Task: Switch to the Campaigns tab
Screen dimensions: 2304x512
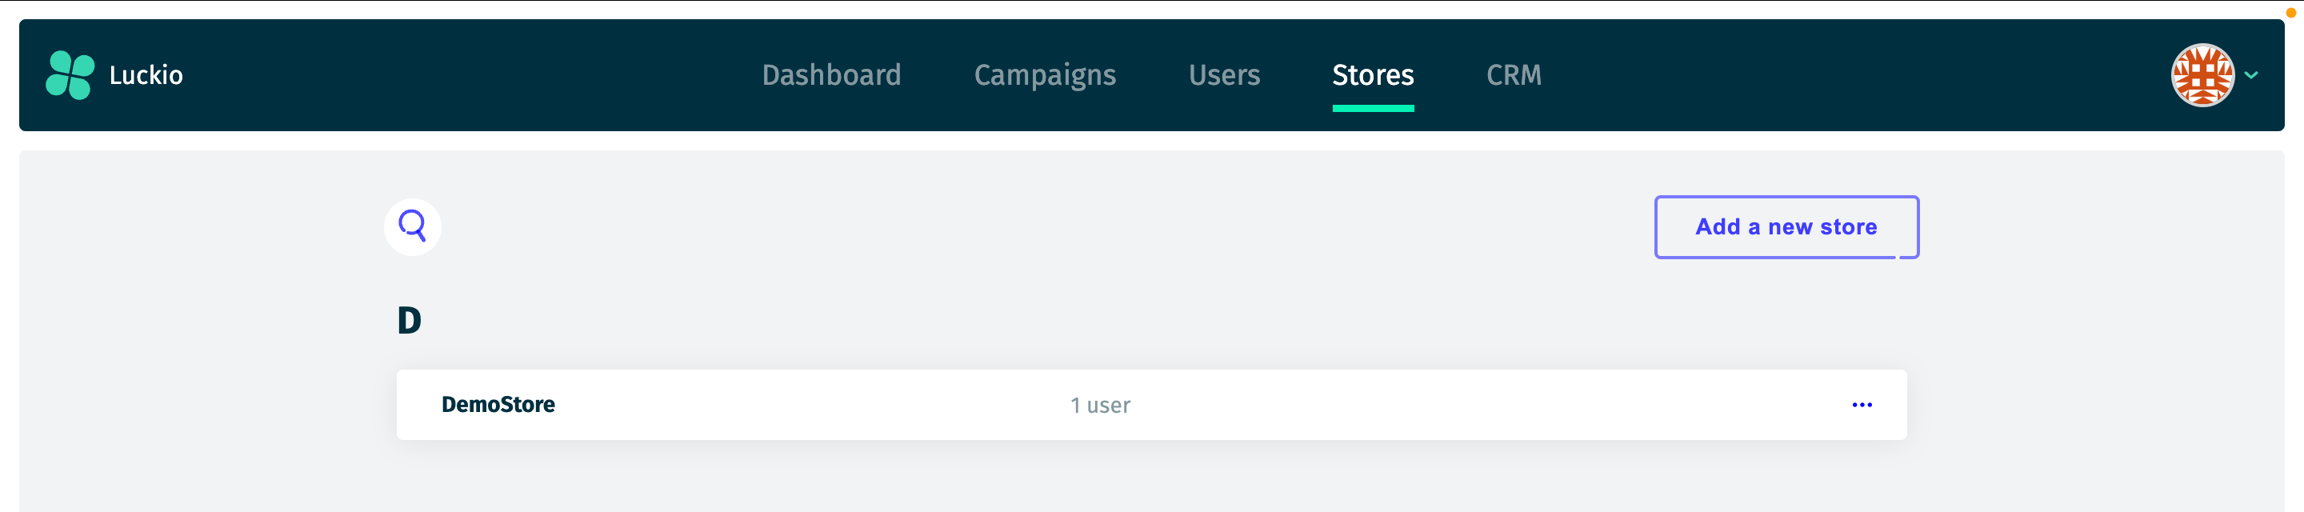Action: pyautogui.click(x=1044, y=75)
